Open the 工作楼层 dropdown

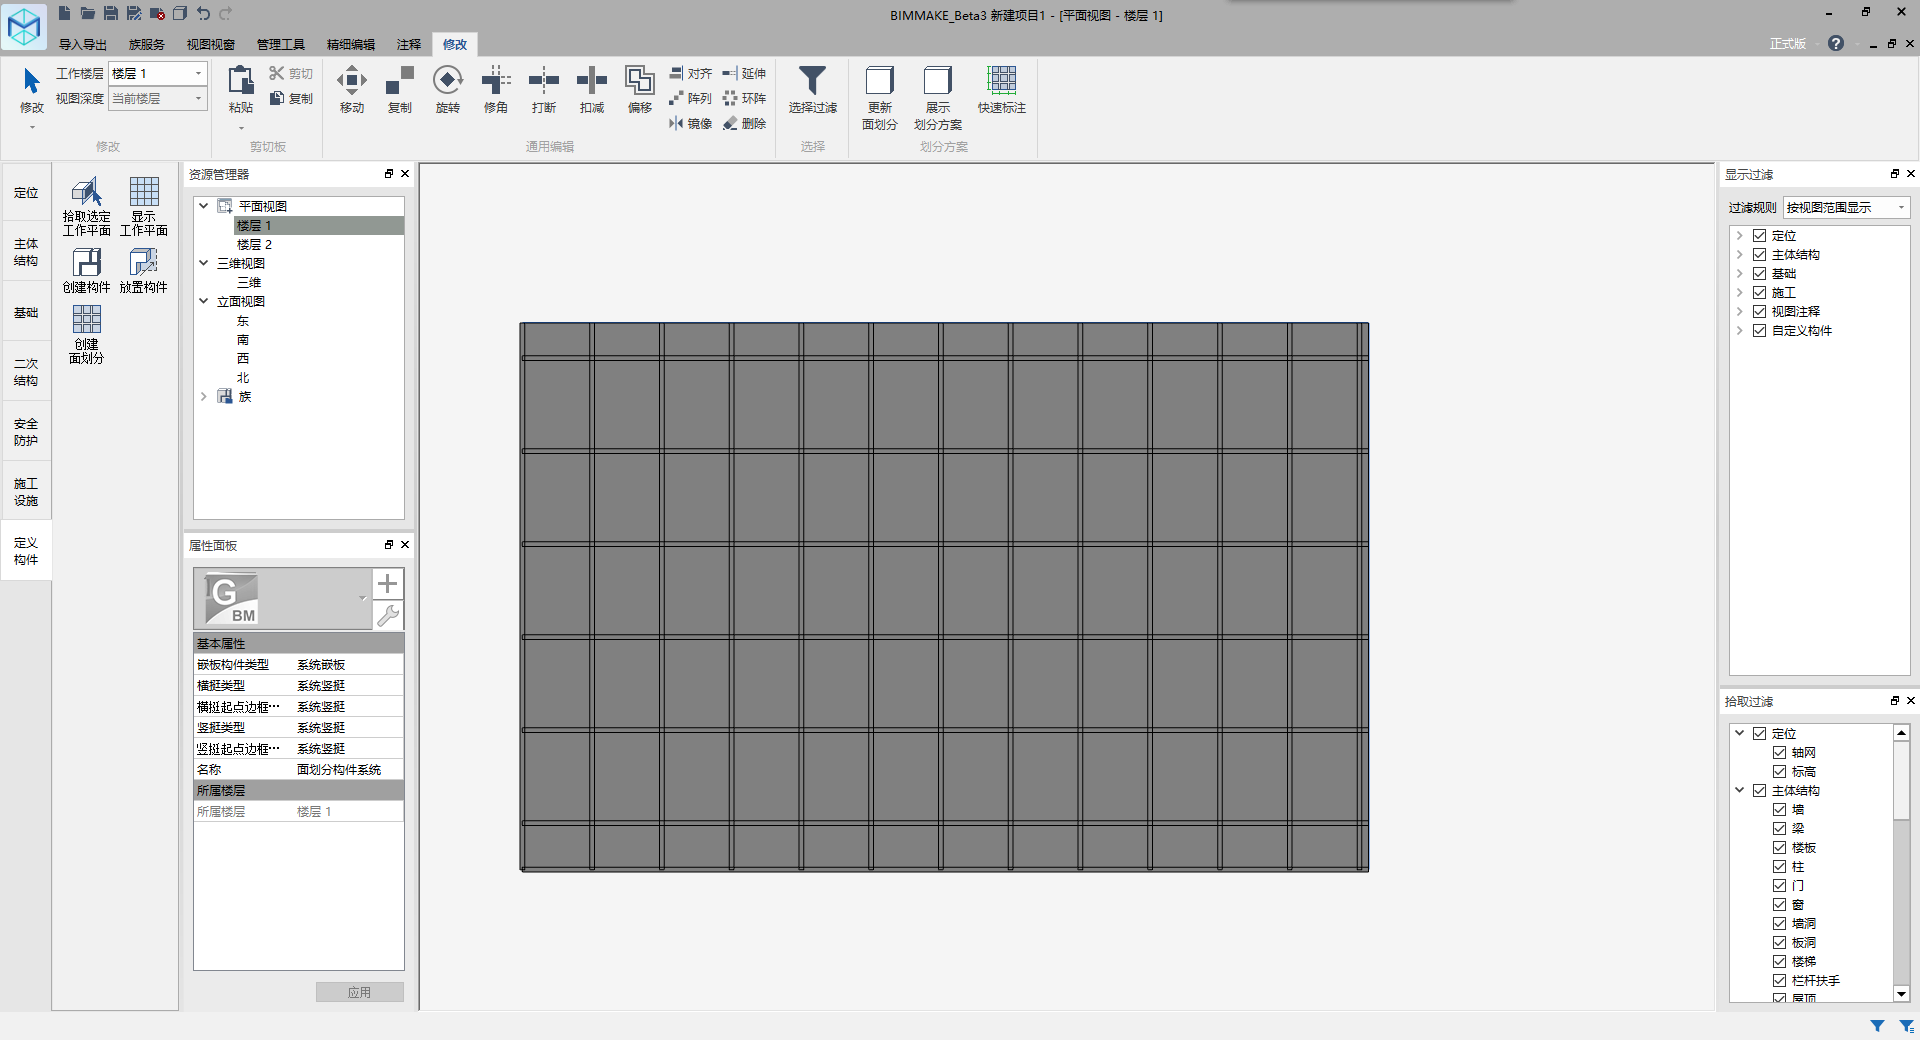click(x=158, y=73)
